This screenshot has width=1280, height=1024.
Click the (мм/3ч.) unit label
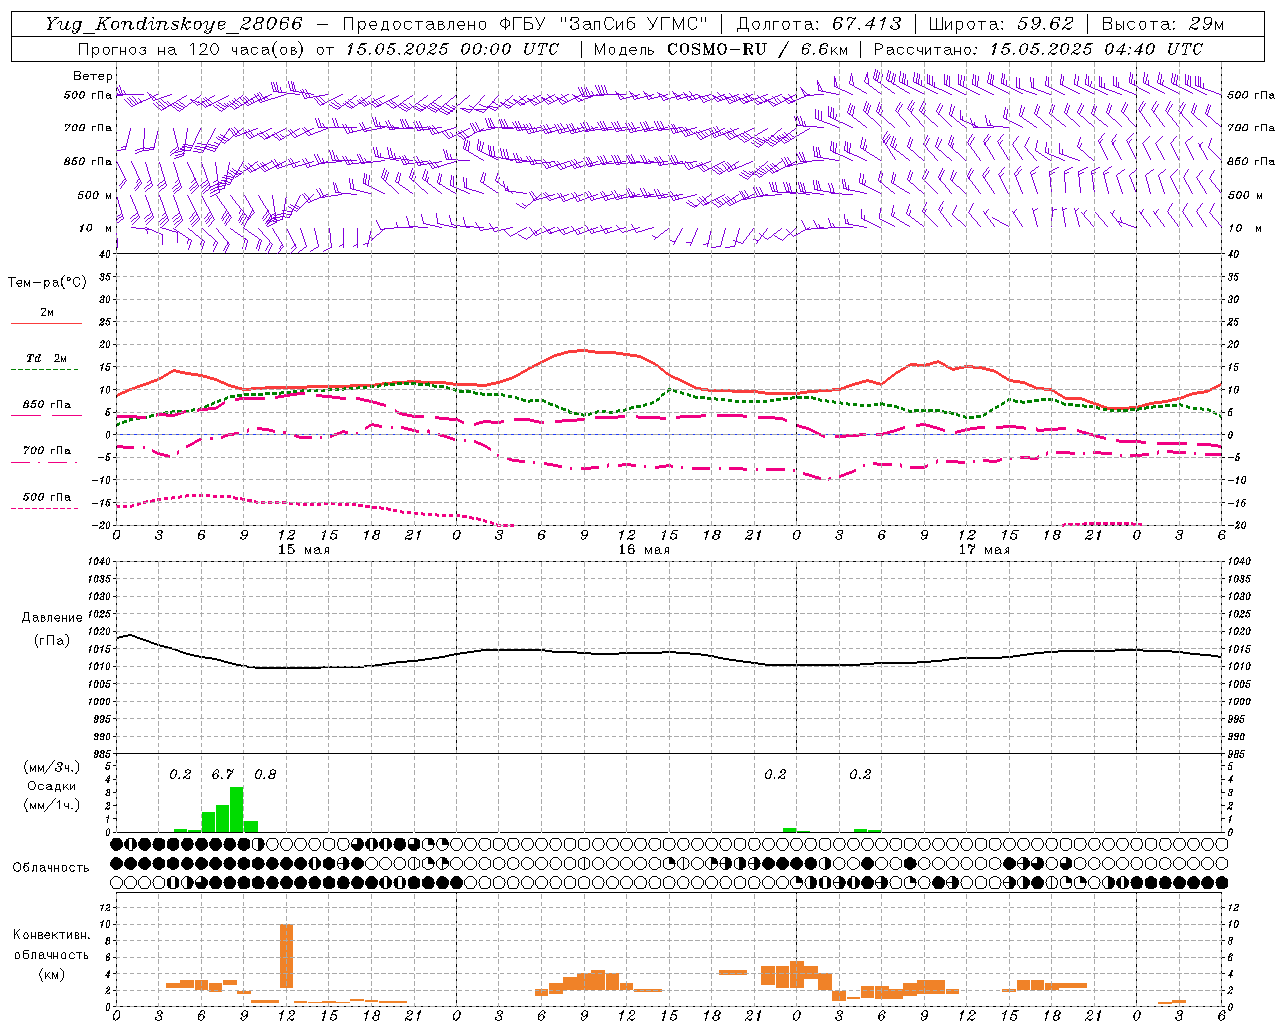(x=51, y=767)
